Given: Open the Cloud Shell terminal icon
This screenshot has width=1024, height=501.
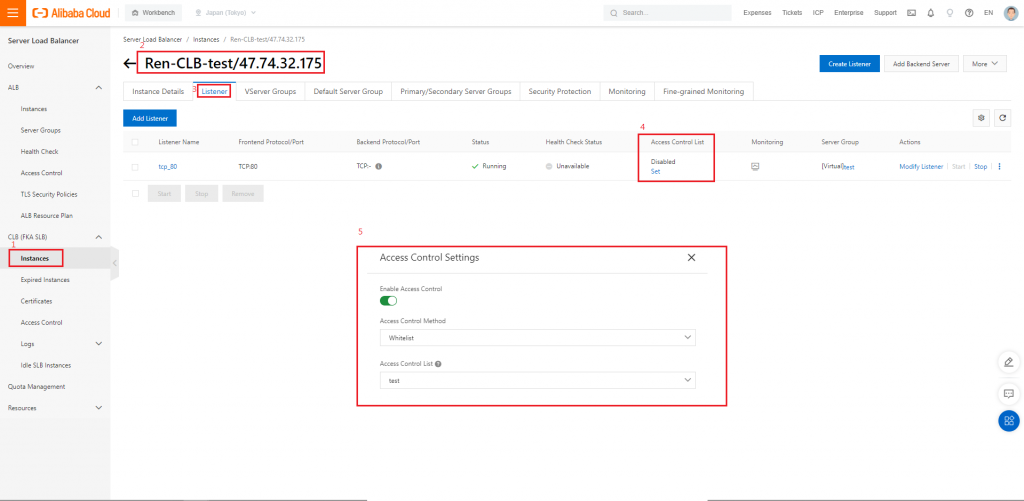Looking at the screenshot, I should (x=912, y=12).
